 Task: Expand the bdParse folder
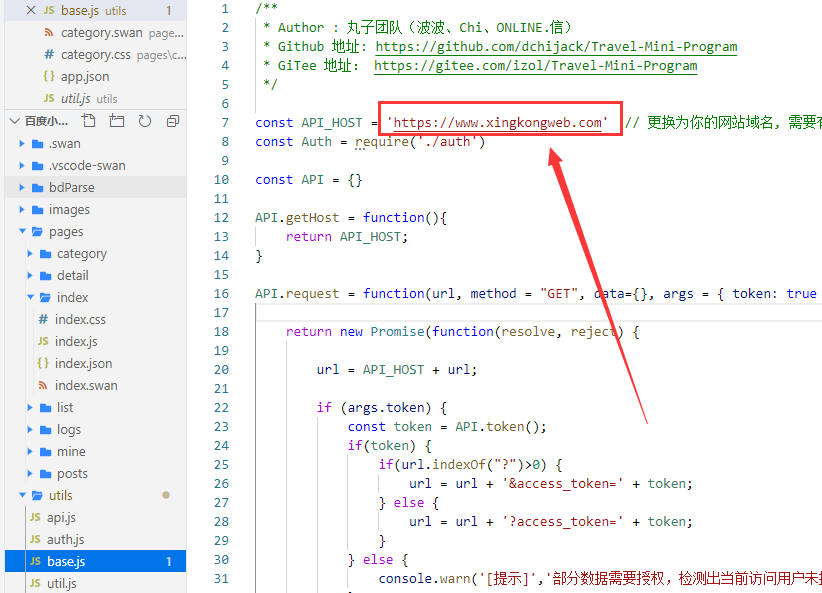point(71,187)
